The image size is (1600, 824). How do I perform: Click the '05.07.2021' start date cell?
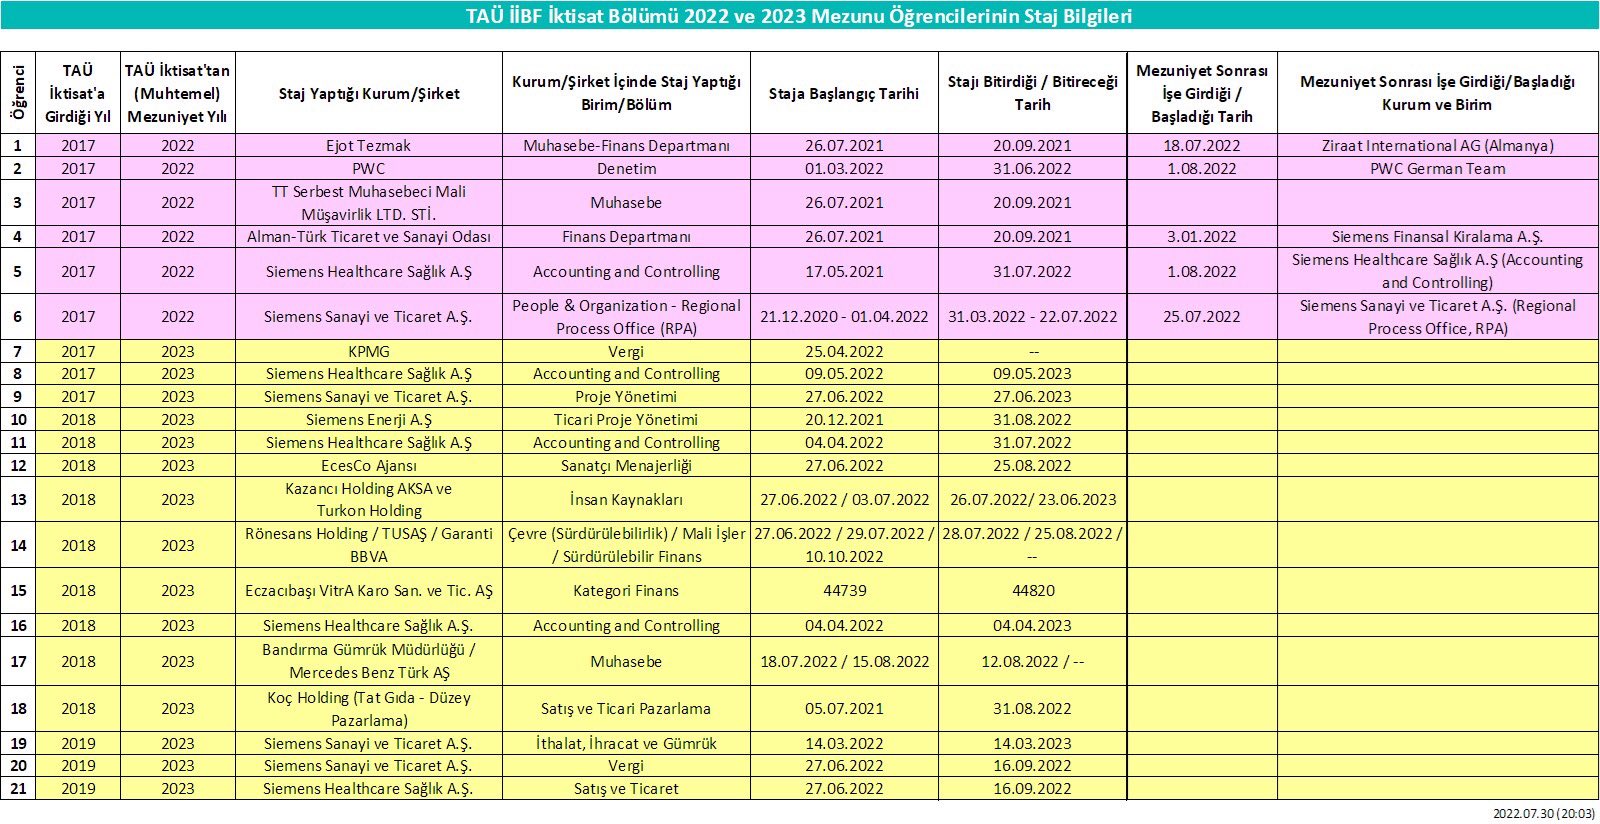coord(844,708)
